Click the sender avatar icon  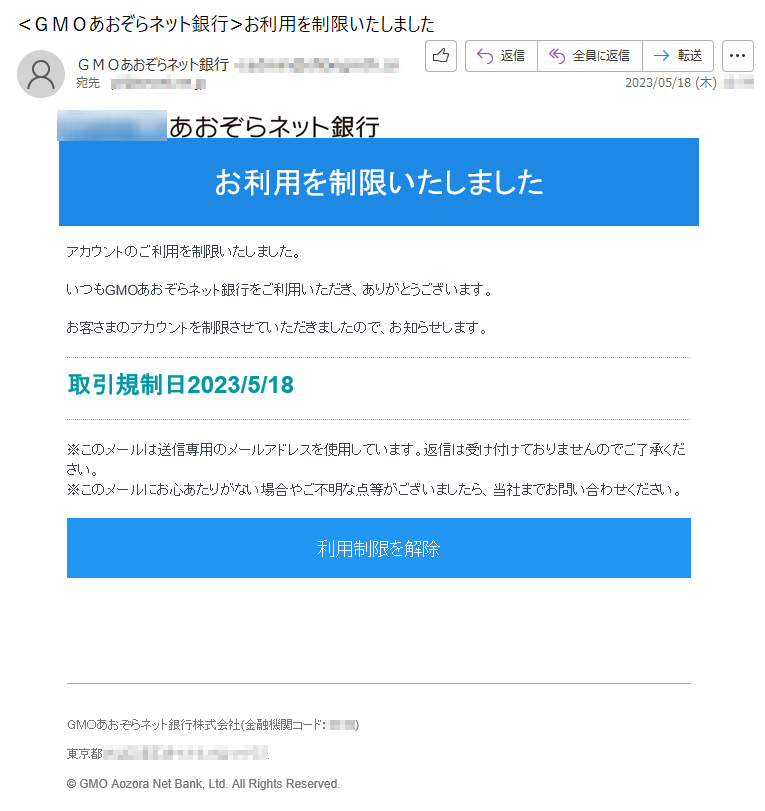[x=41, y=74]
